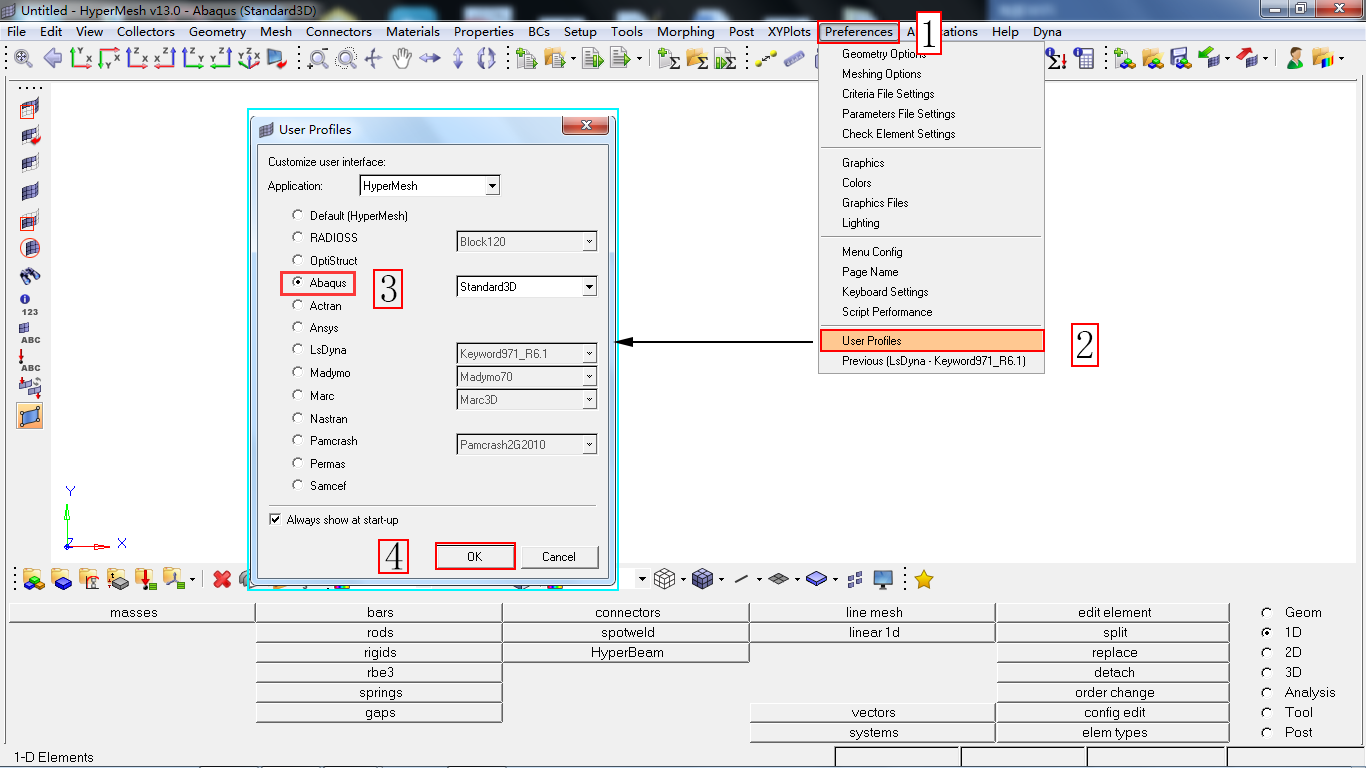Click the yellow star favorites icon

(924, 579)
